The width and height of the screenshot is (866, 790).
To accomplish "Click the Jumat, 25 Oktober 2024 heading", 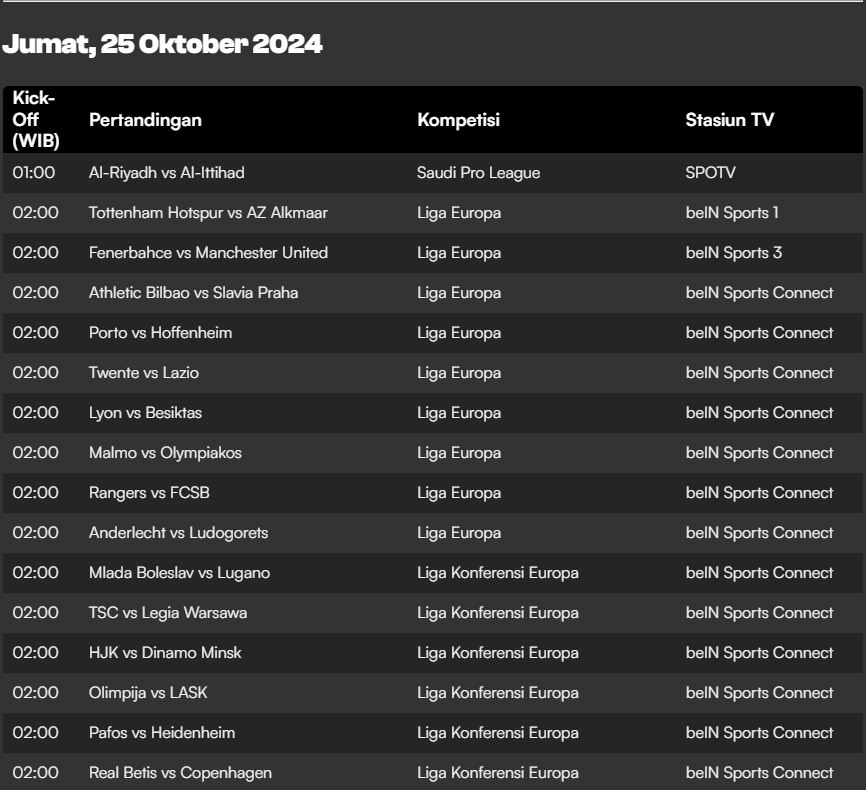I will [162, 44].
